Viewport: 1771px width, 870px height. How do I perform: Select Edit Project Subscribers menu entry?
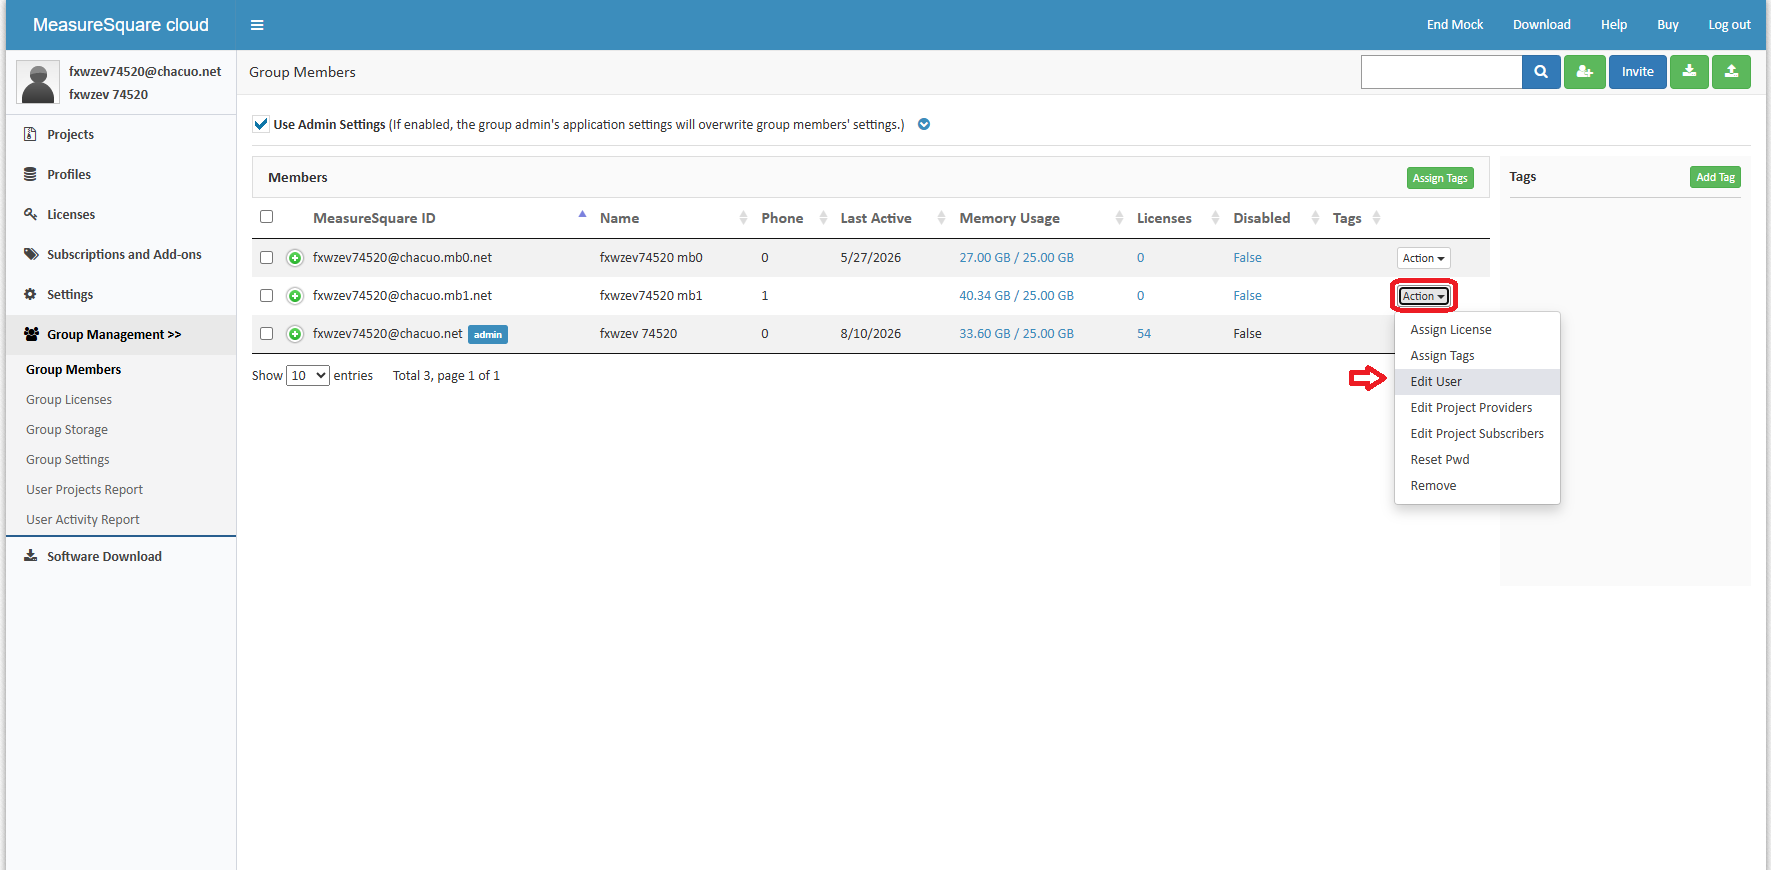pyautogui.click(x=1477, y=434)
